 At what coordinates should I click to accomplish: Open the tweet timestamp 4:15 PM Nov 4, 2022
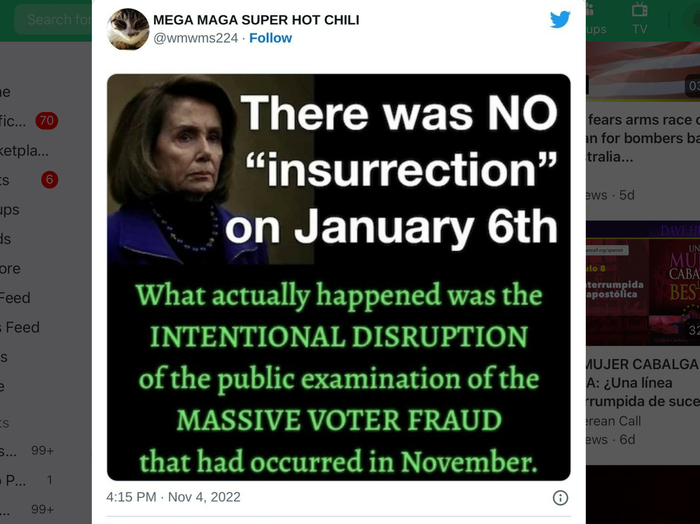[x=173, y=497]
